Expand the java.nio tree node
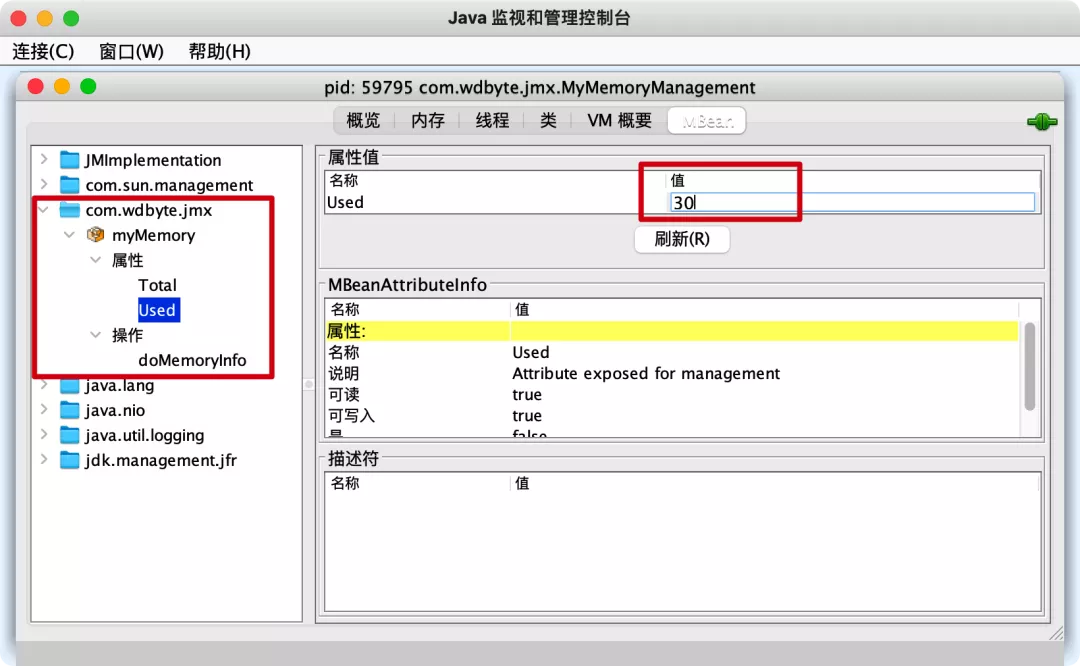 tap(44, 409)
